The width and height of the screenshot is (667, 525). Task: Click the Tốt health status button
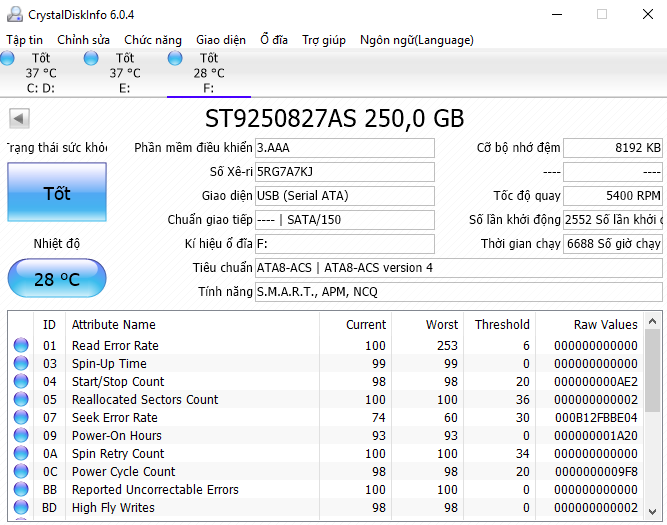coord(57,193)
